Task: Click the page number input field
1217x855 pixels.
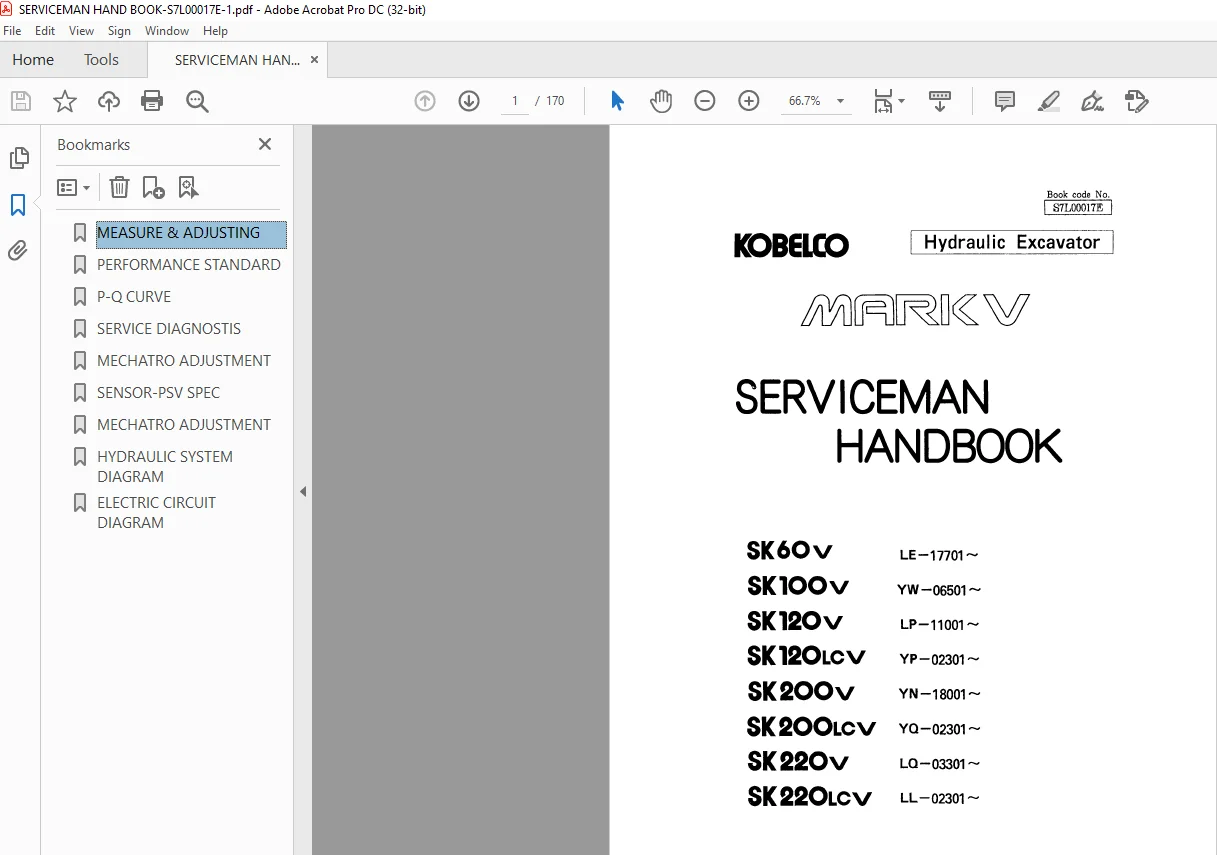Action: click(x=515, y=101)
